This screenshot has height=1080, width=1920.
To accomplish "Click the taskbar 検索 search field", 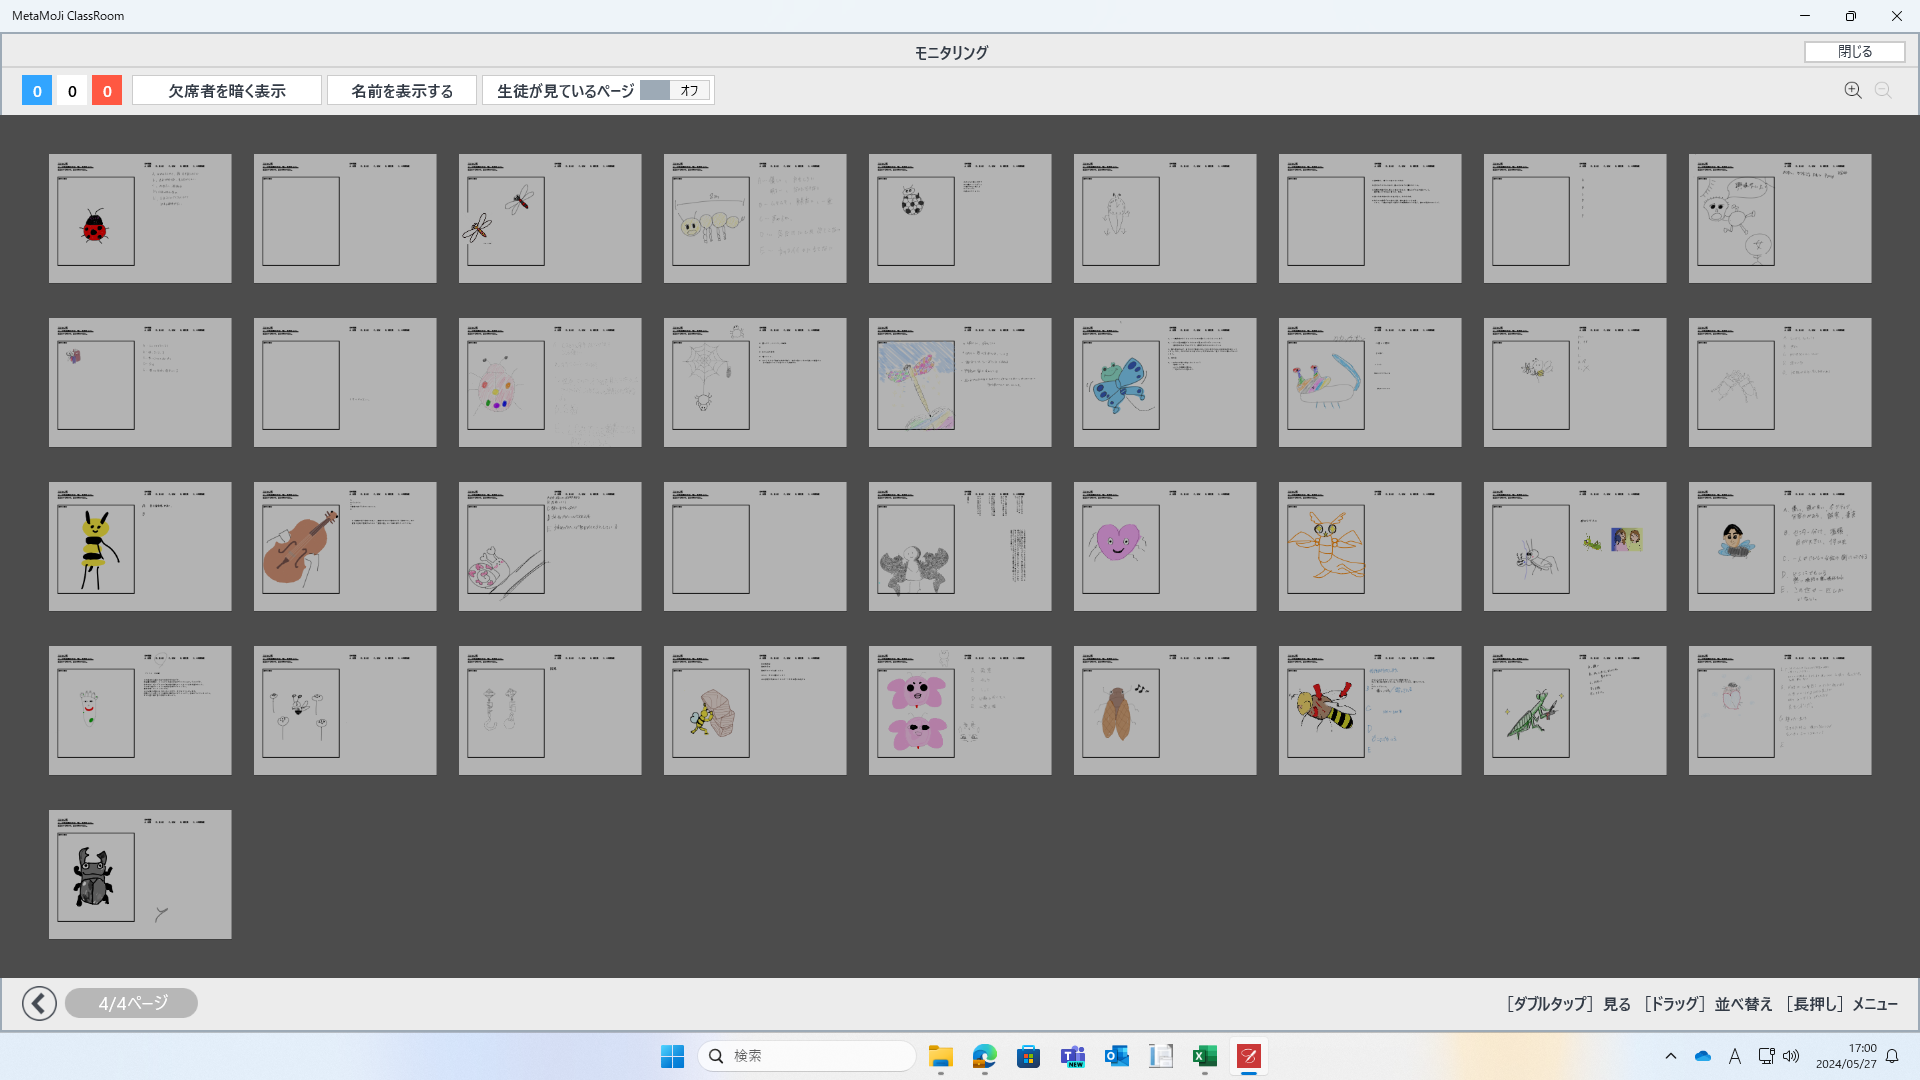I will 807,1056.
